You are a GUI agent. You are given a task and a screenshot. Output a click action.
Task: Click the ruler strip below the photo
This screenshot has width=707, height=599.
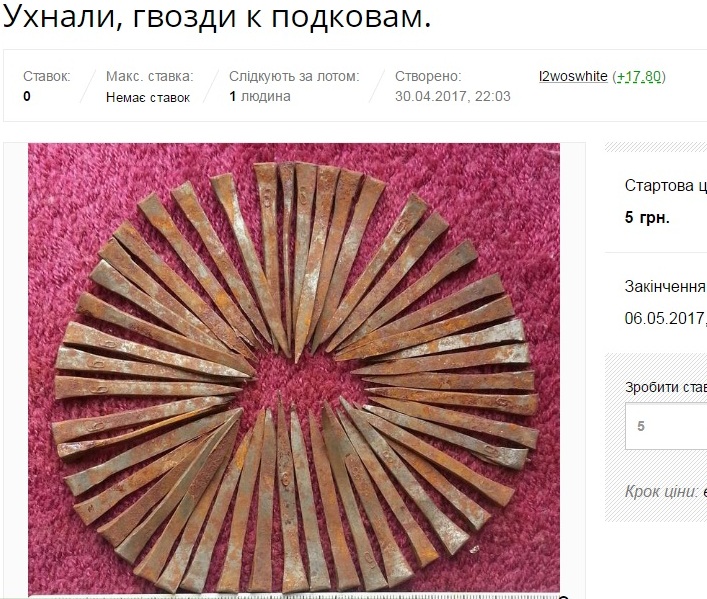coord(294,597)
